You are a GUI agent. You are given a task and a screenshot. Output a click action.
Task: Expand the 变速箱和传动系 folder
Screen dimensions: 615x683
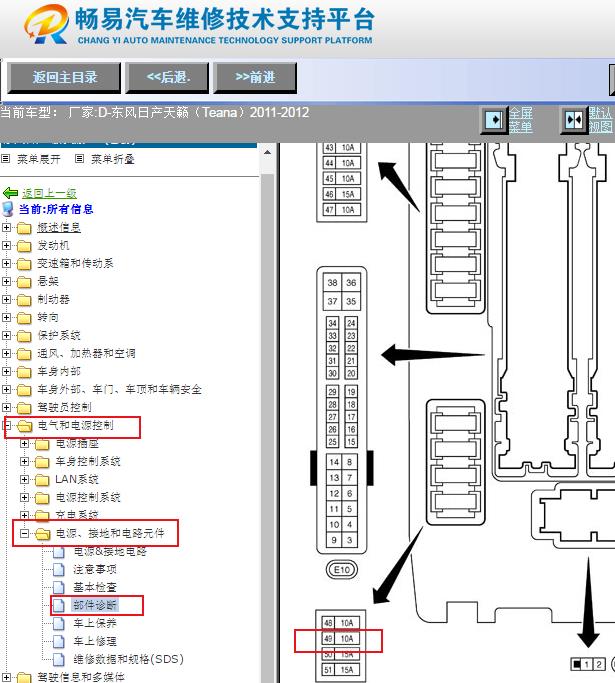coord(7,263)
